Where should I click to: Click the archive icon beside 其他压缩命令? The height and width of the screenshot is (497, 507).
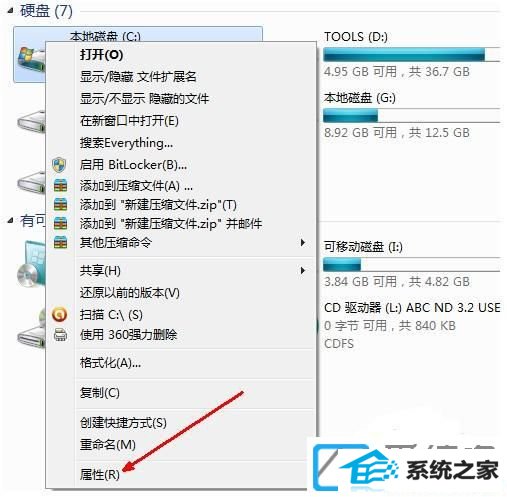pyautogui.click(x=60, y=242)
